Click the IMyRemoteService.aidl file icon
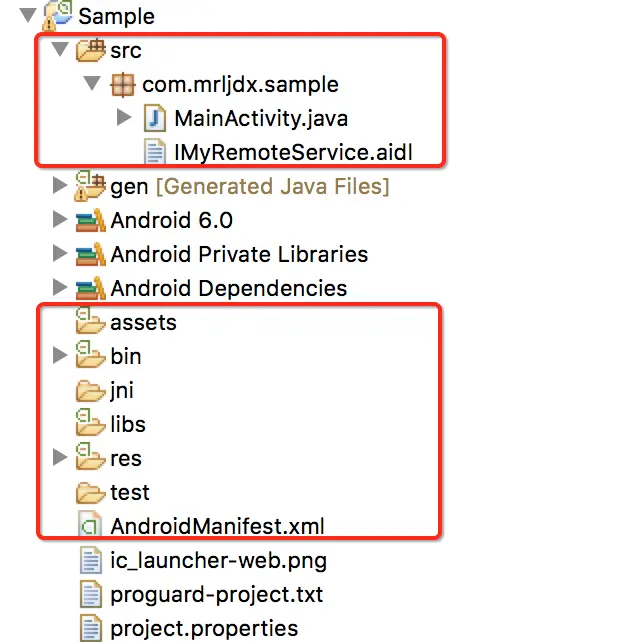 tap(155, 151)
